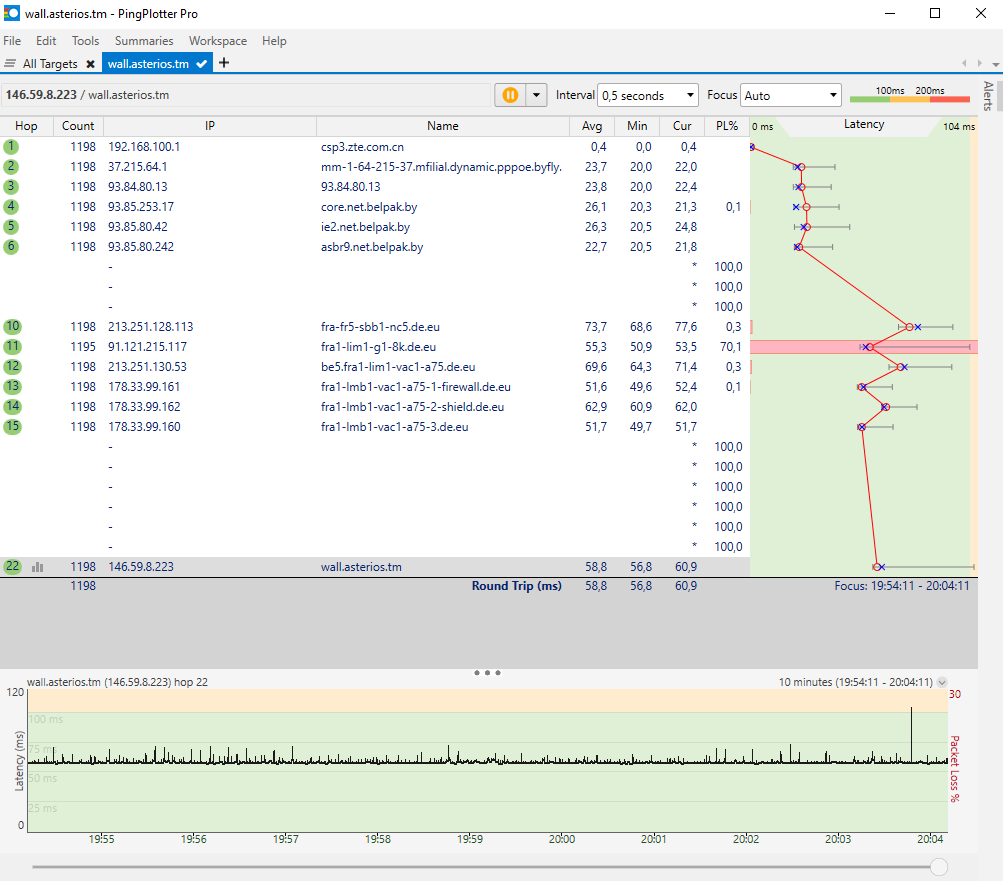Pause the trace with the orange pause button
The image size is (1003, 881).
coord(510,95)
